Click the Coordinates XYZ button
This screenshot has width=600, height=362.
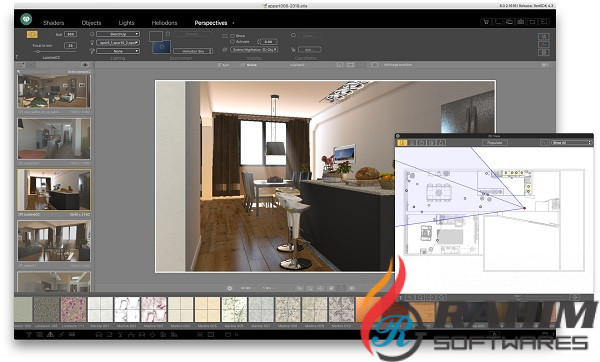click(x=310, y=50)
